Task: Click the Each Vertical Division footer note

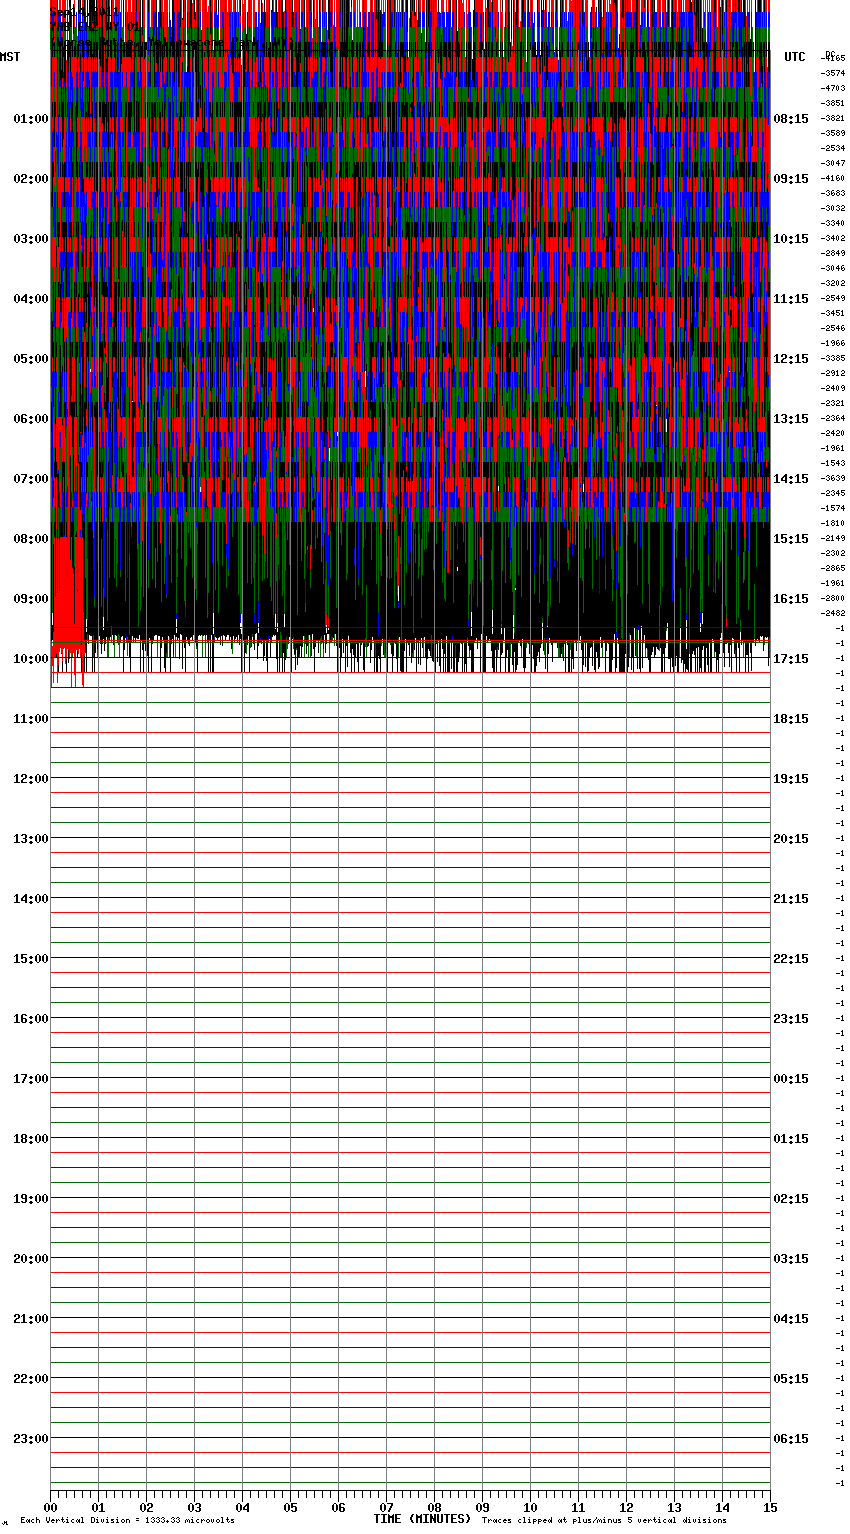Action: coord(128,1521)
